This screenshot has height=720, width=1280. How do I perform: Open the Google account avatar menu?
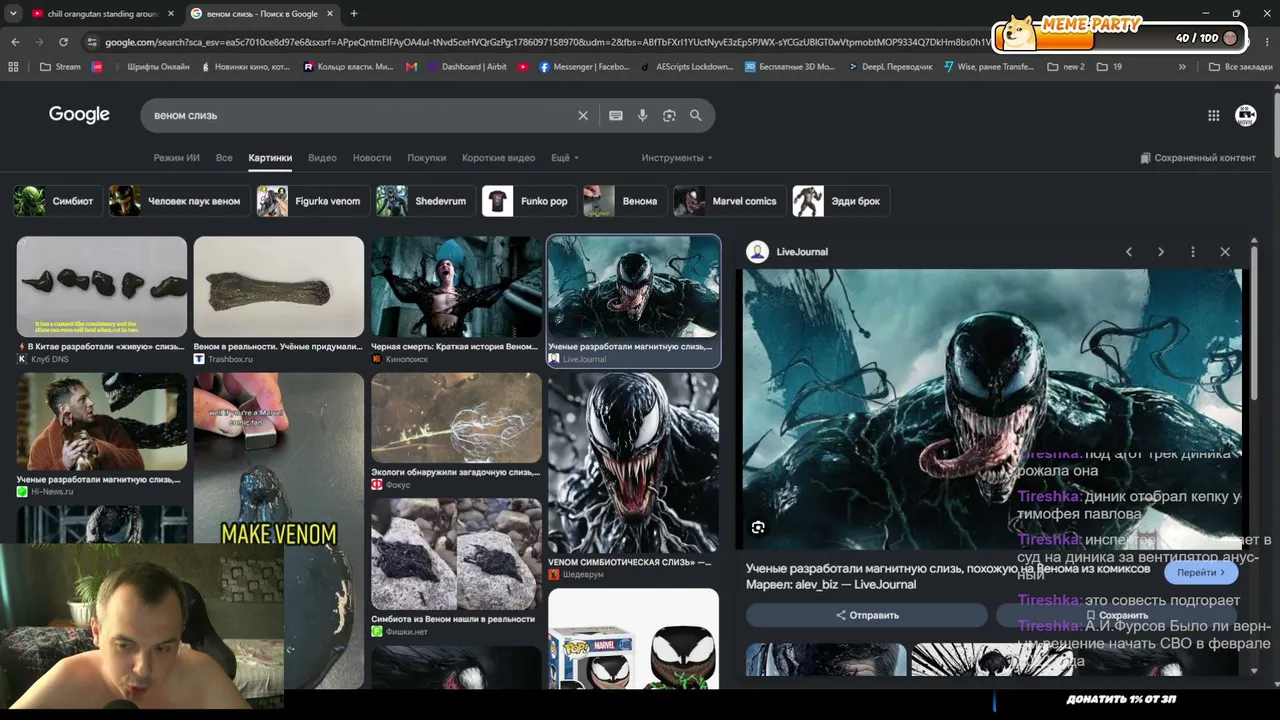click(x=1246, y=115)
